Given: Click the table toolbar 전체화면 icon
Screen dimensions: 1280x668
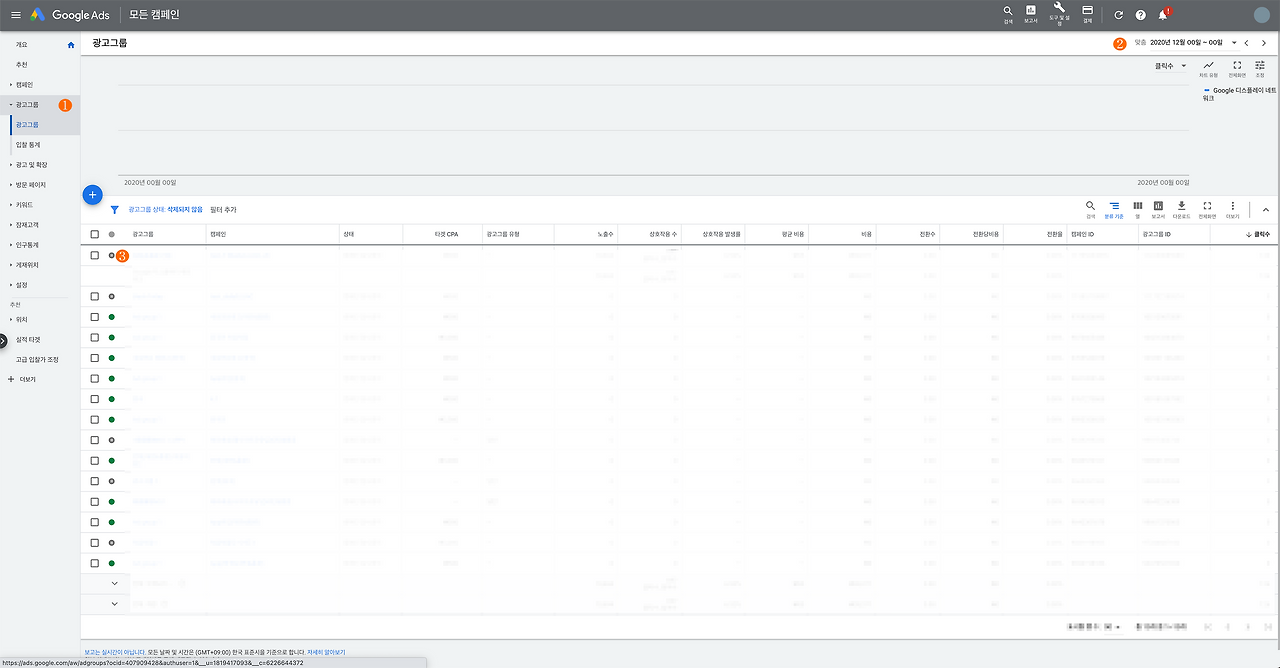Looking at the screenshot, I should [1207, 208].
